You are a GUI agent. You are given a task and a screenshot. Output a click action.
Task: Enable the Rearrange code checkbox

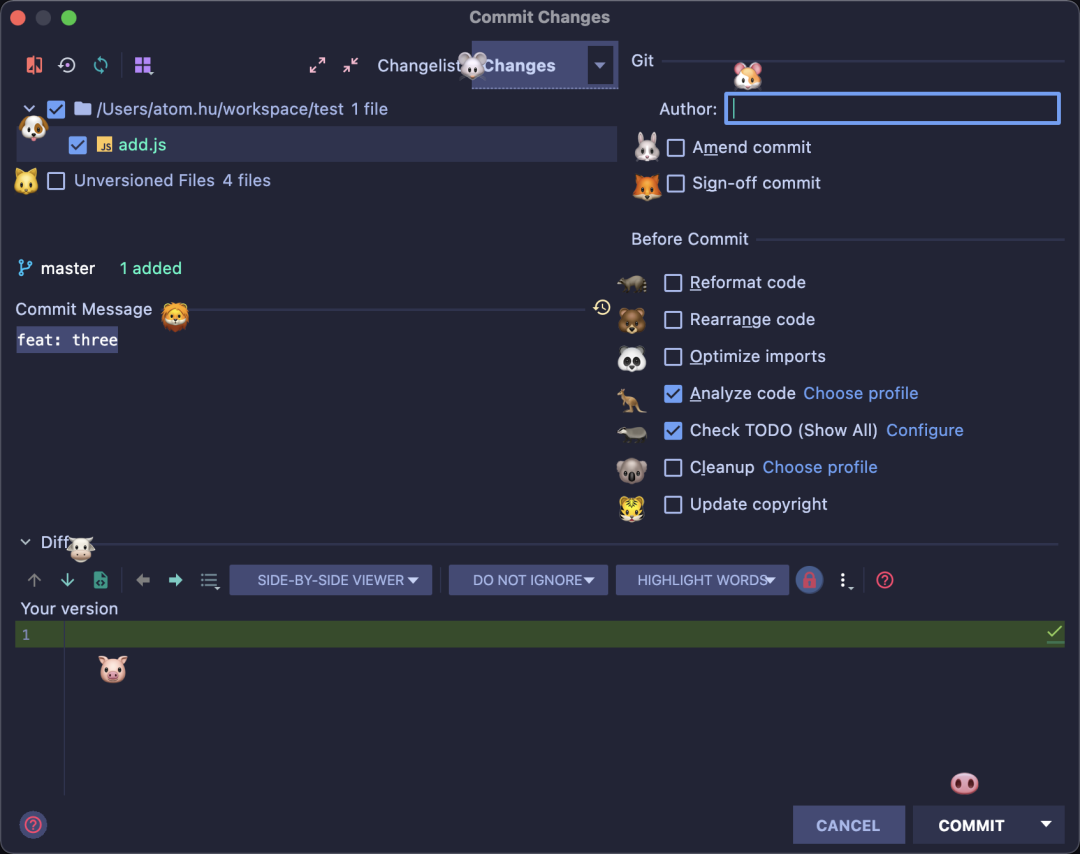pos(673,320)
